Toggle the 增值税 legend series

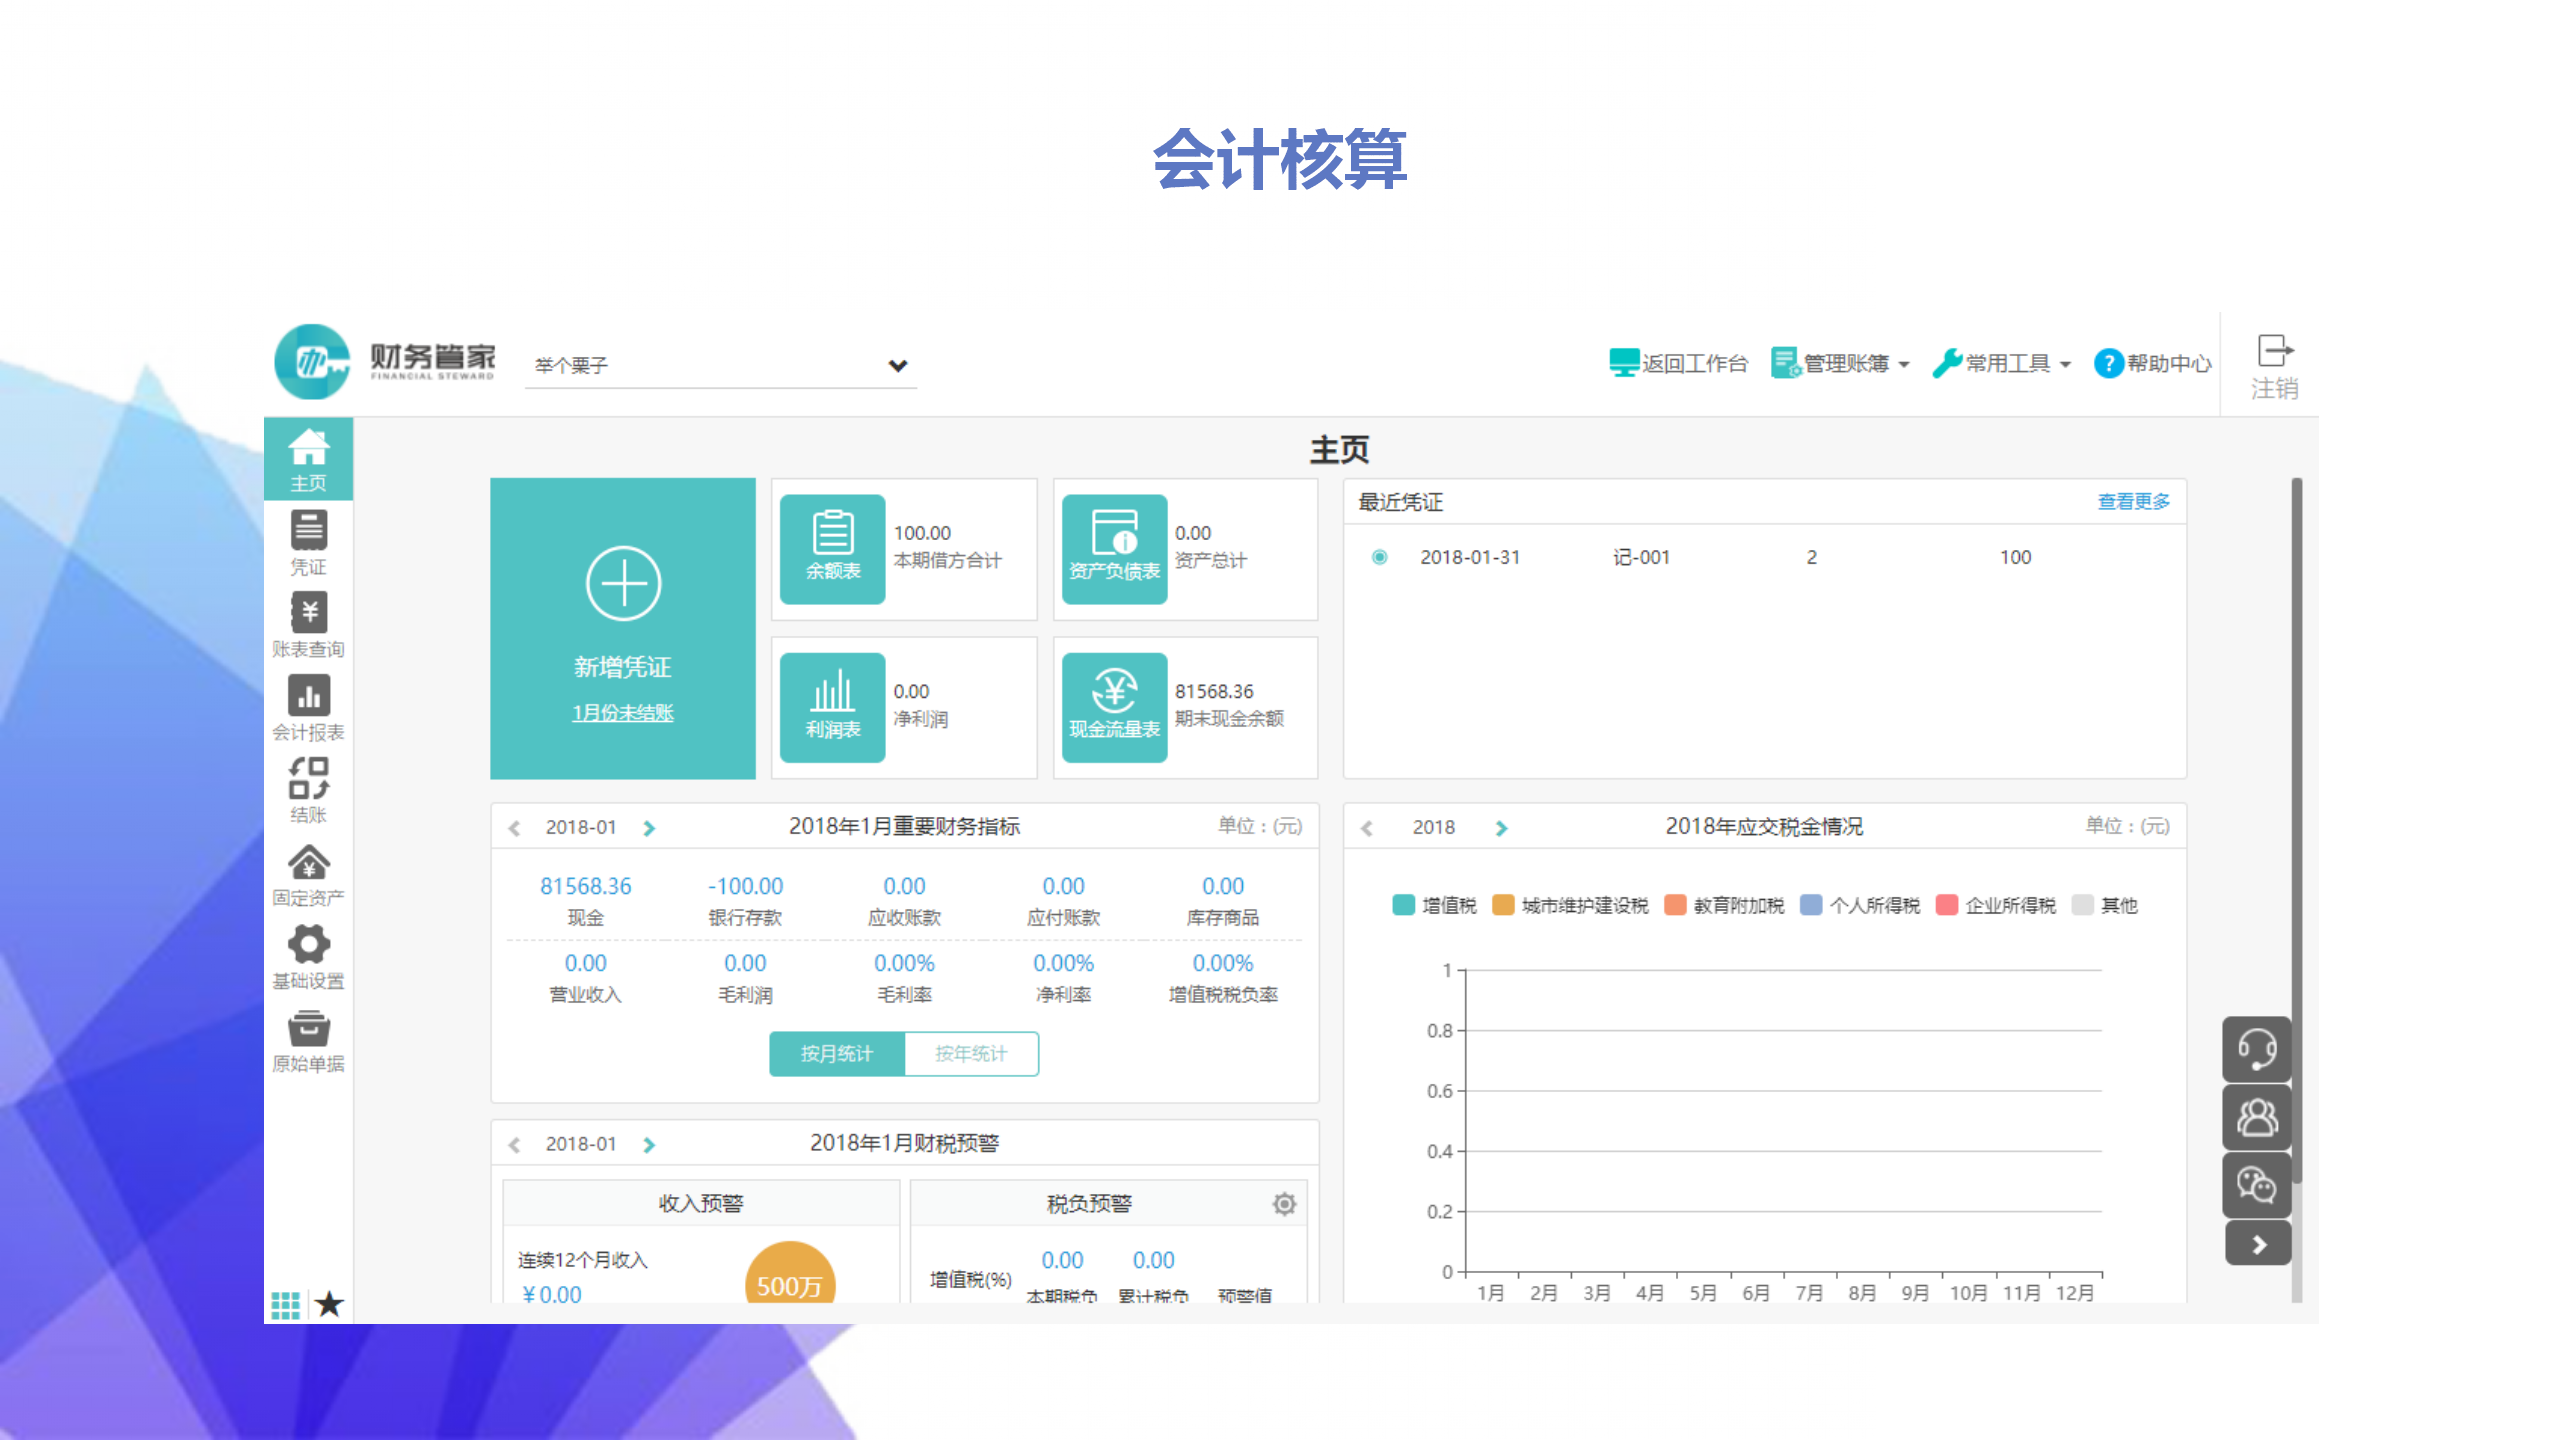tap(1434, 905)
